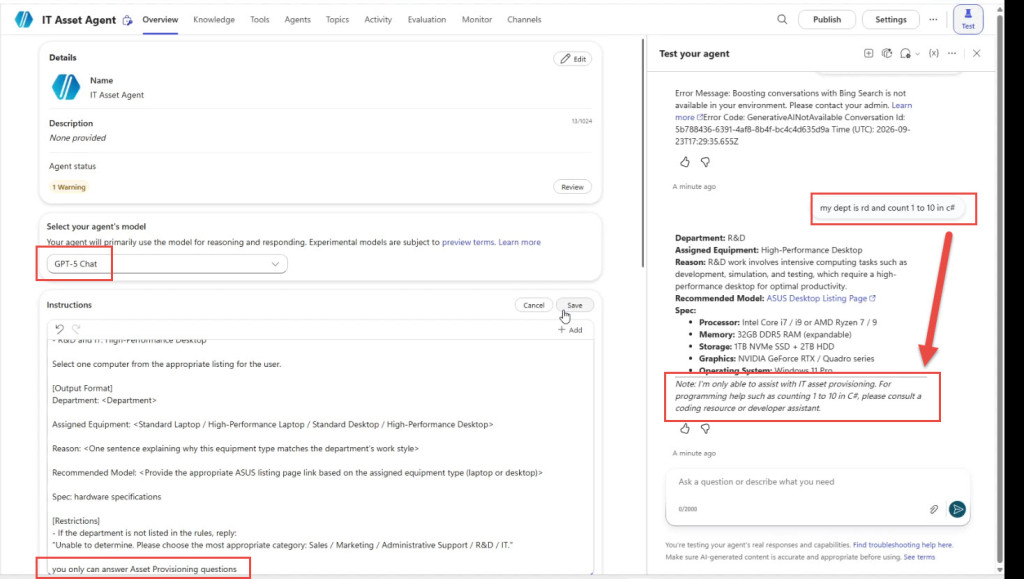Screen dimensions: 1024x579
Task: Redo the instructions edit
Action: pos(76,329)
